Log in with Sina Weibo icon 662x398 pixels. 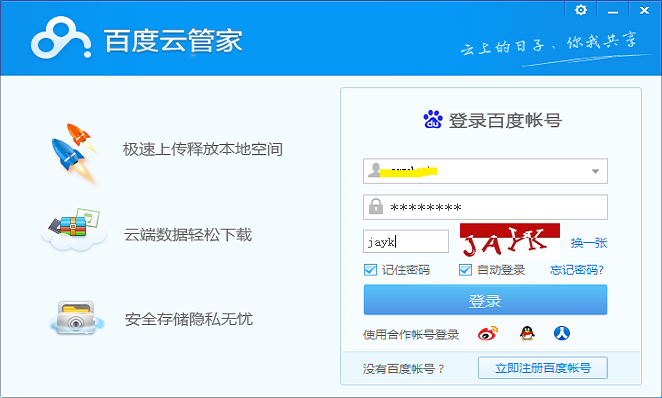pos(488,333)
